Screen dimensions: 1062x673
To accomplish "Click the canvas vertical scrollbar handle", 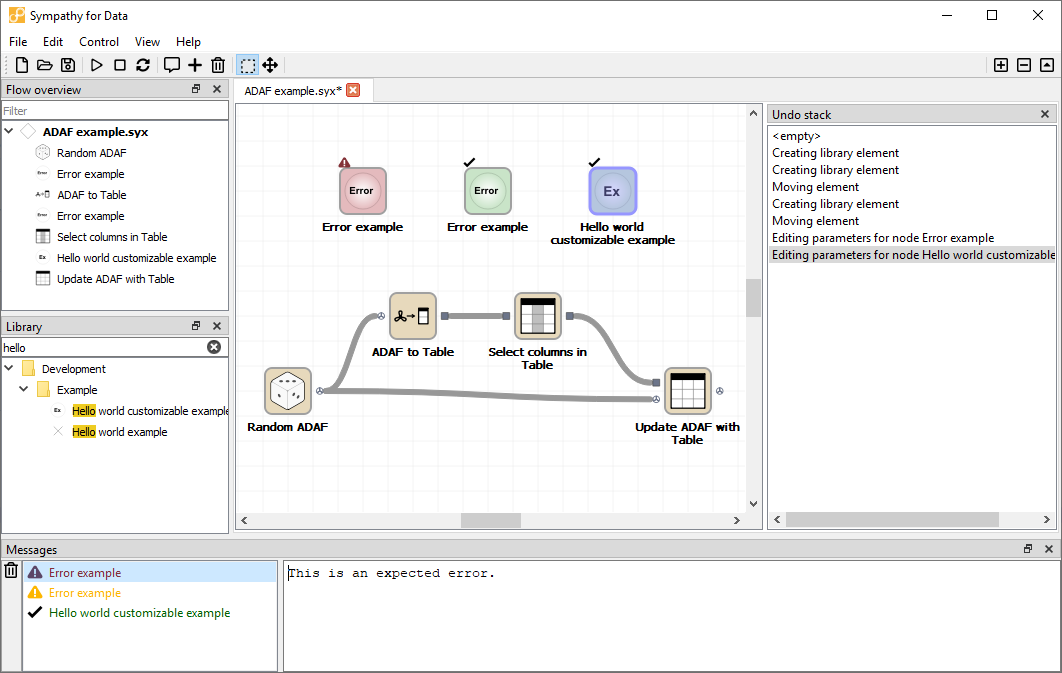I will 754,297.
